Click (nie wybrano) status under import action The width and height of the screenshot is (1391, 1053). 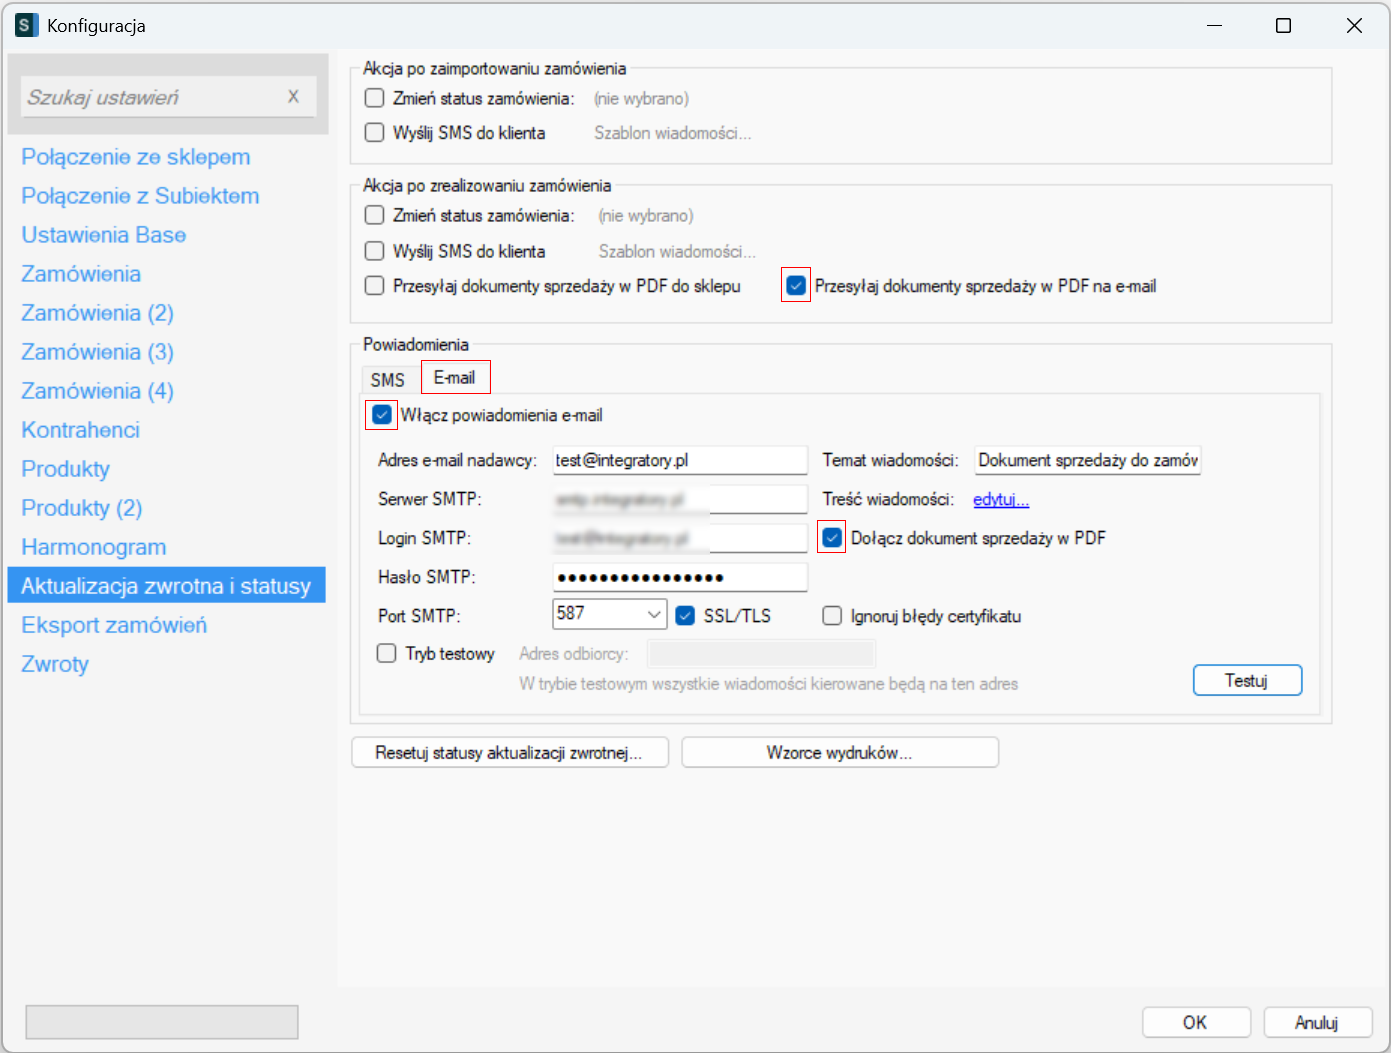coord(641,98)
